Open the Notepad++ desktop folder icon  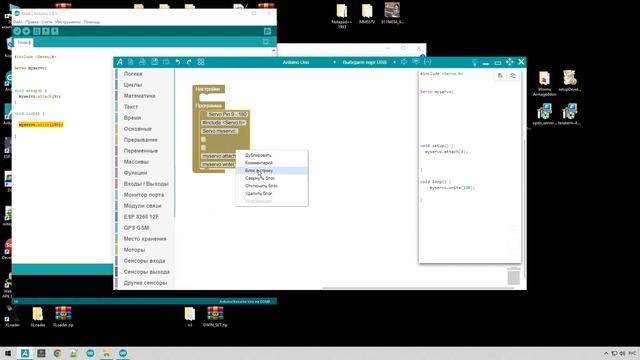click(x=342, y=16)
